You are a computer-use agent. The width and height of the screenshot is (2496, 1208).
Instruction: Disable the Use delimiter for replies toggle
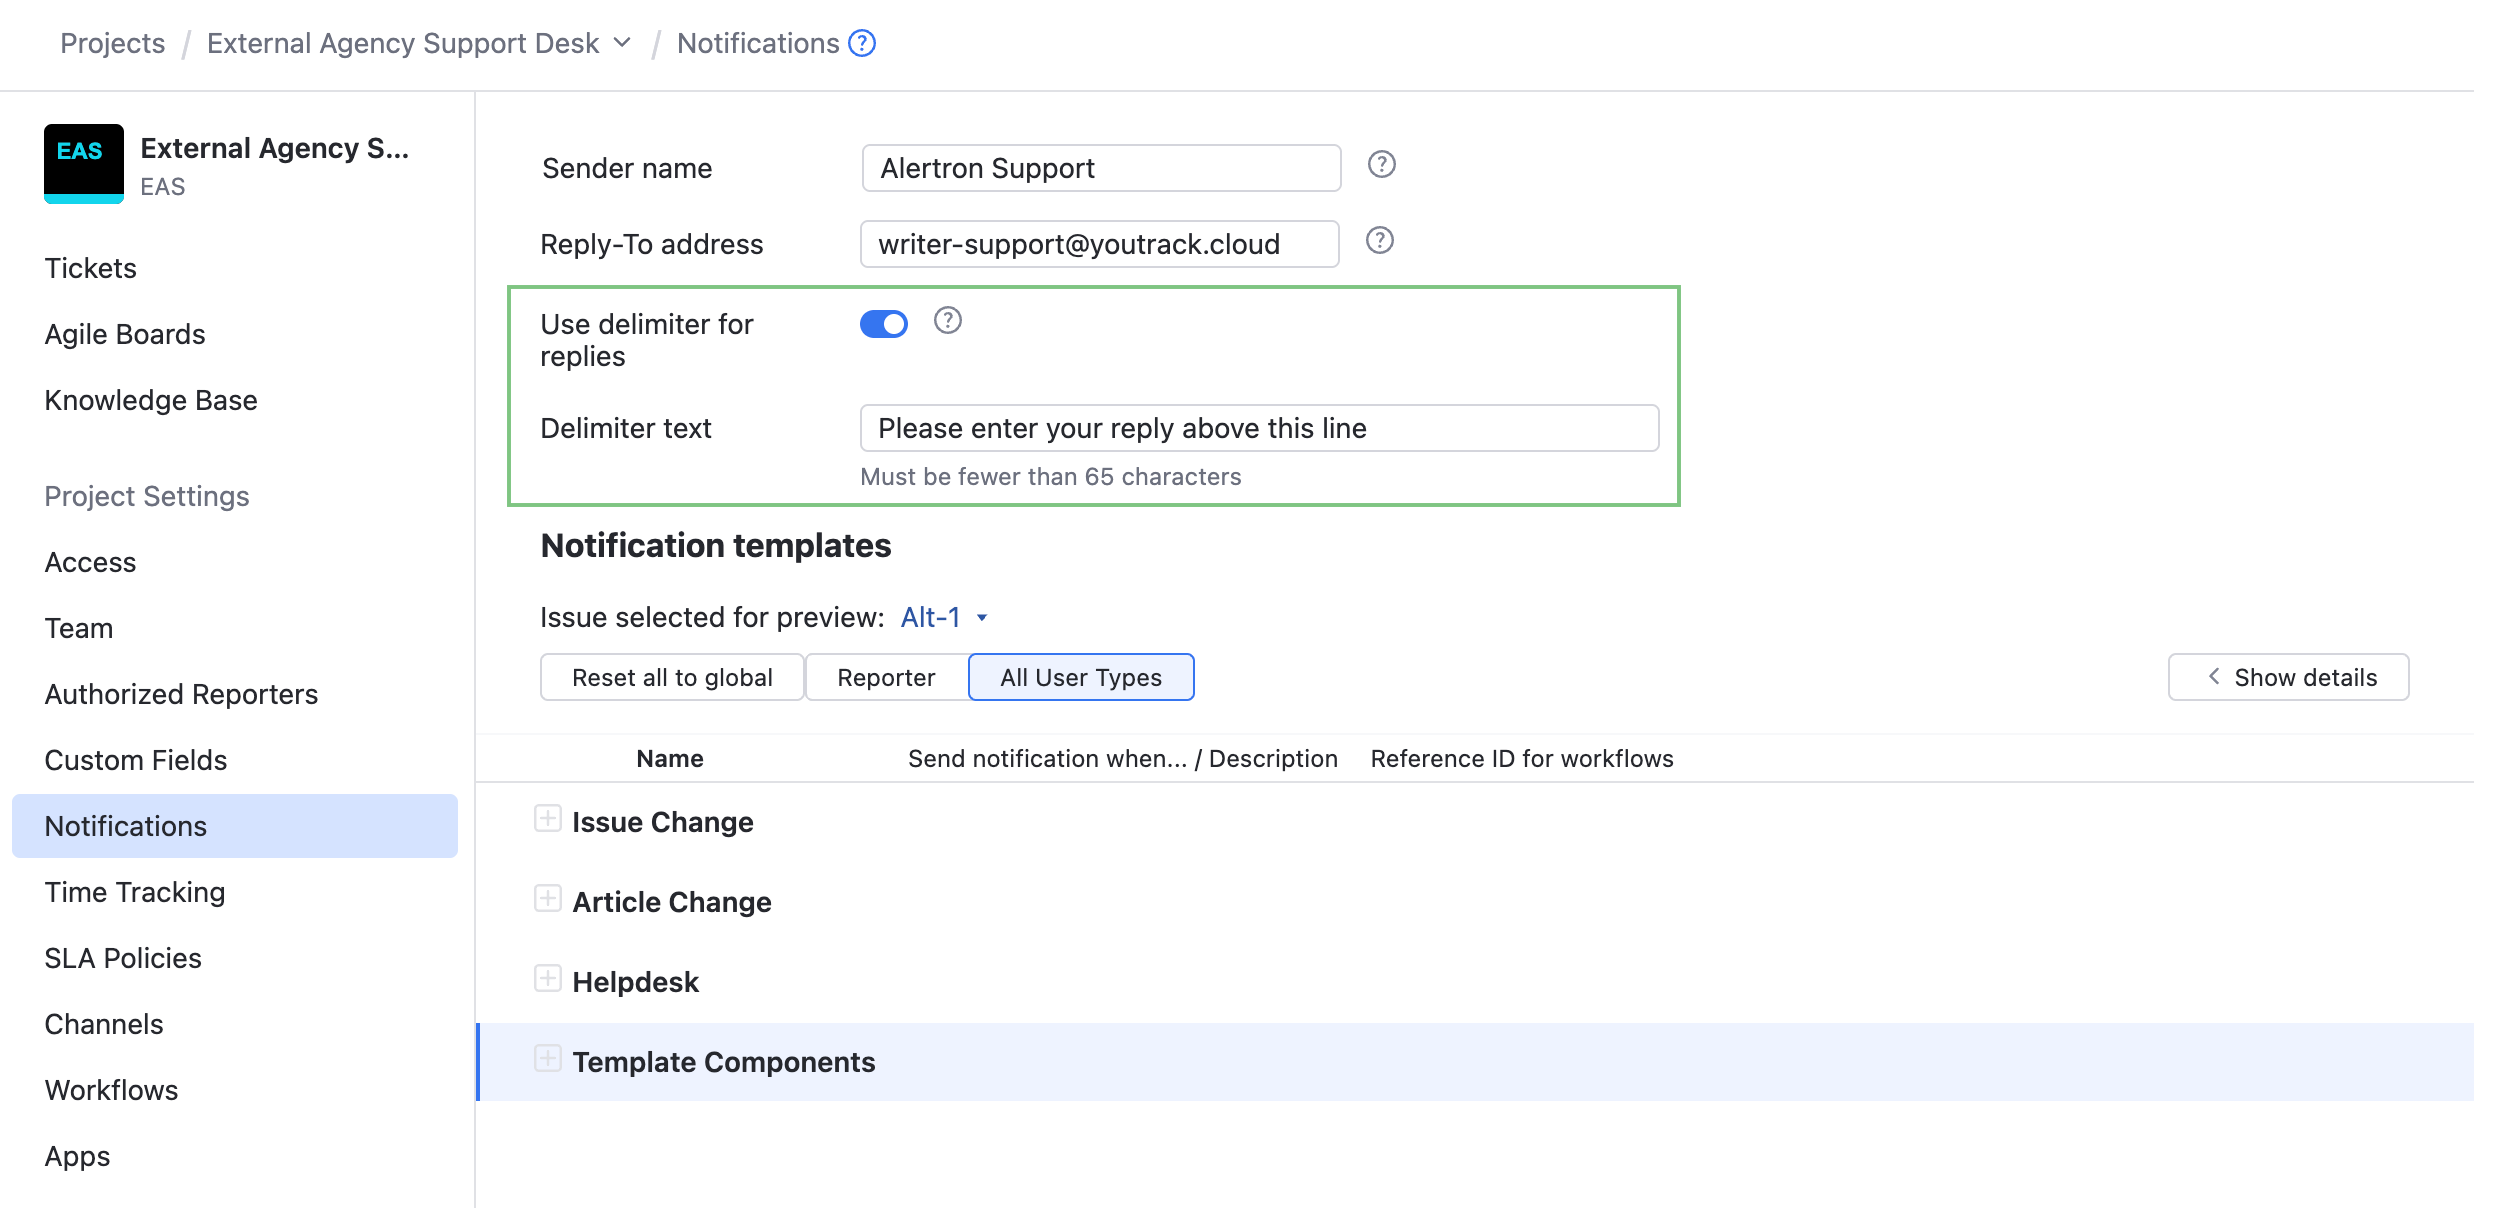click(x=884, y=324)
